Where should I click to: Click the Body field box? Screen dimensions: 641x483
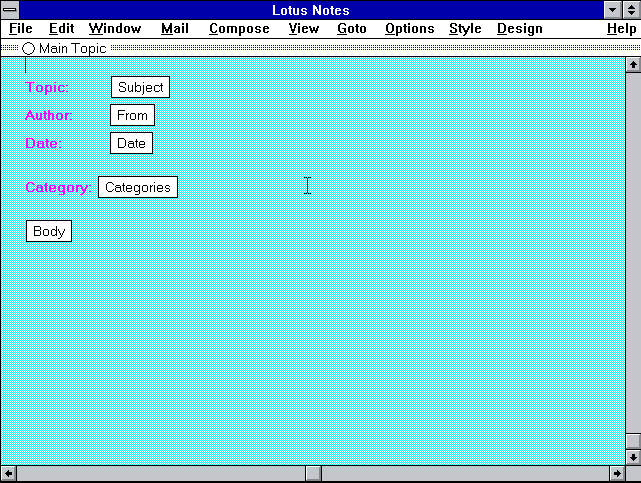[49, 231]
